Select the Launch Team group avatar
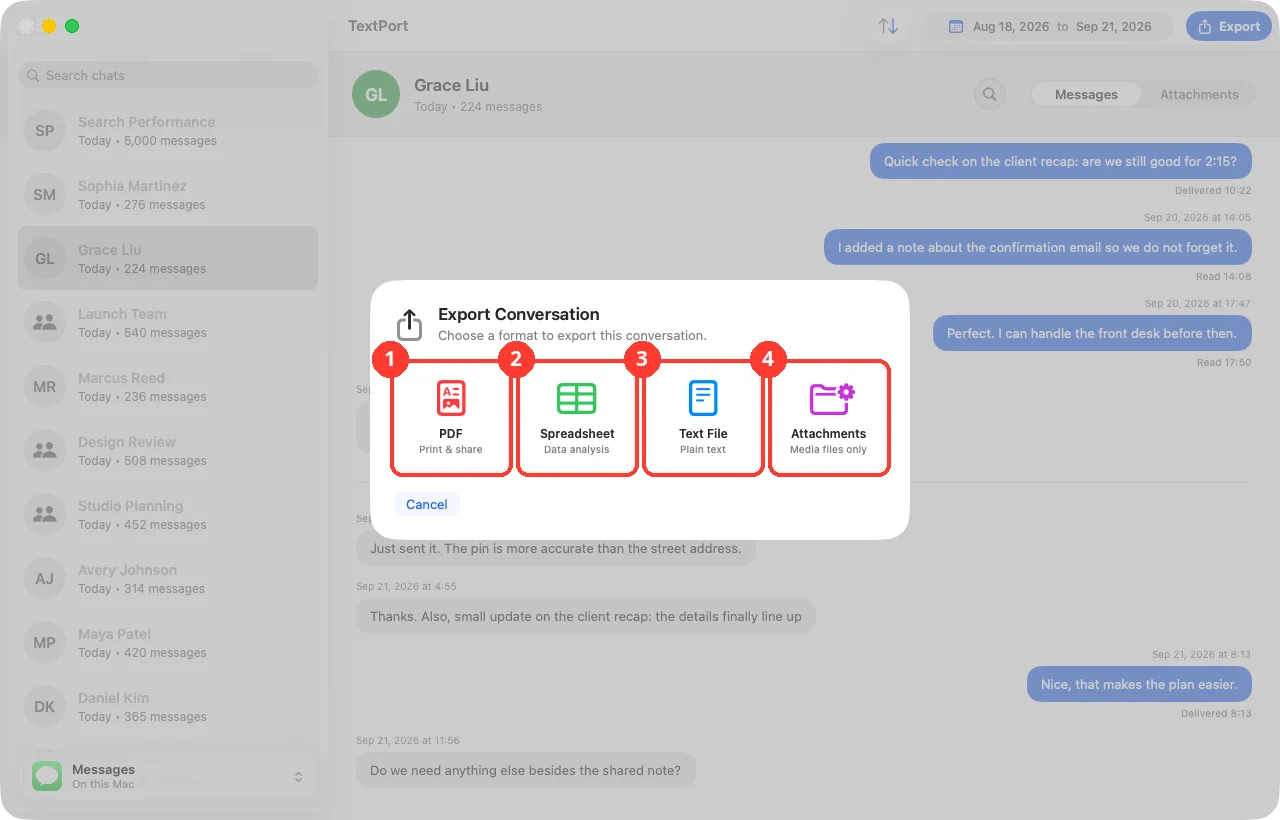1280x820 pixels. click(45, 323)
